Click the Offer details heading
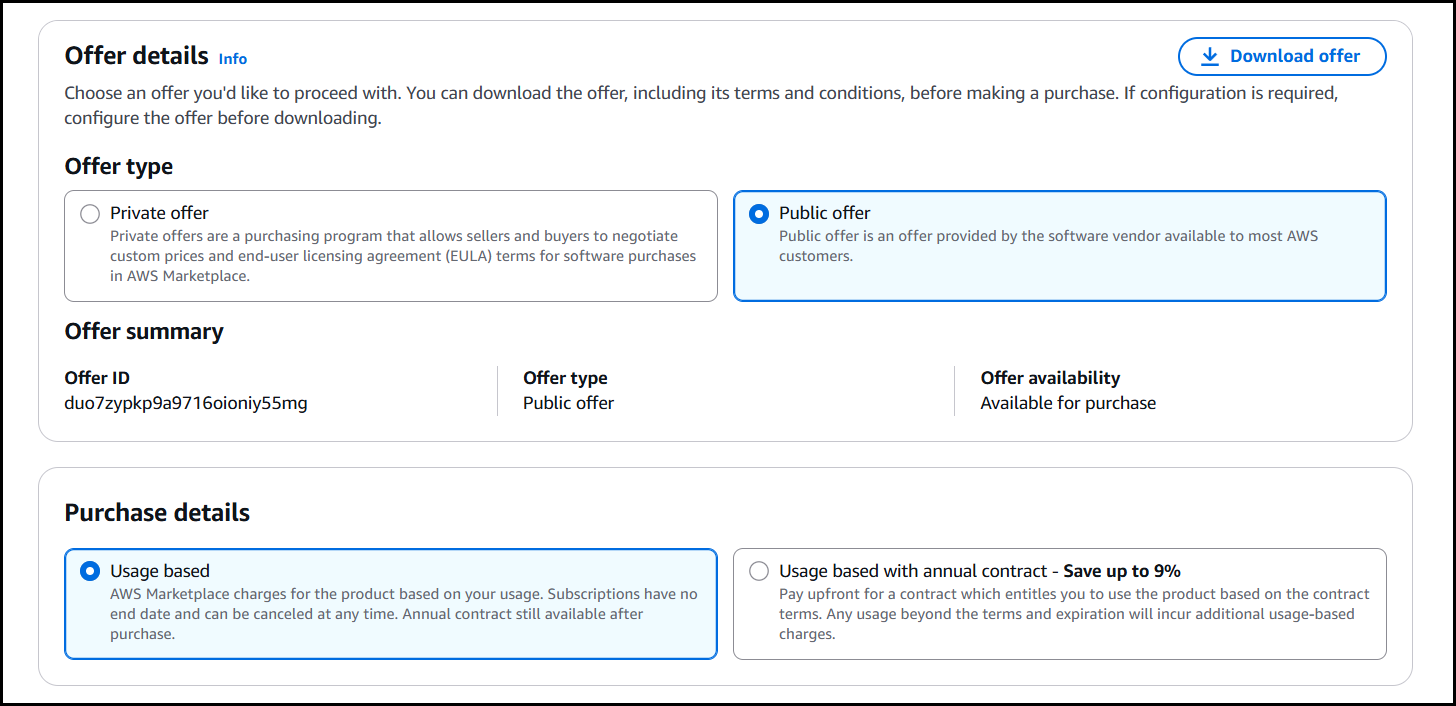Image resolution: width=1456 pixels, height=706 pixels. tap(136, 56)
